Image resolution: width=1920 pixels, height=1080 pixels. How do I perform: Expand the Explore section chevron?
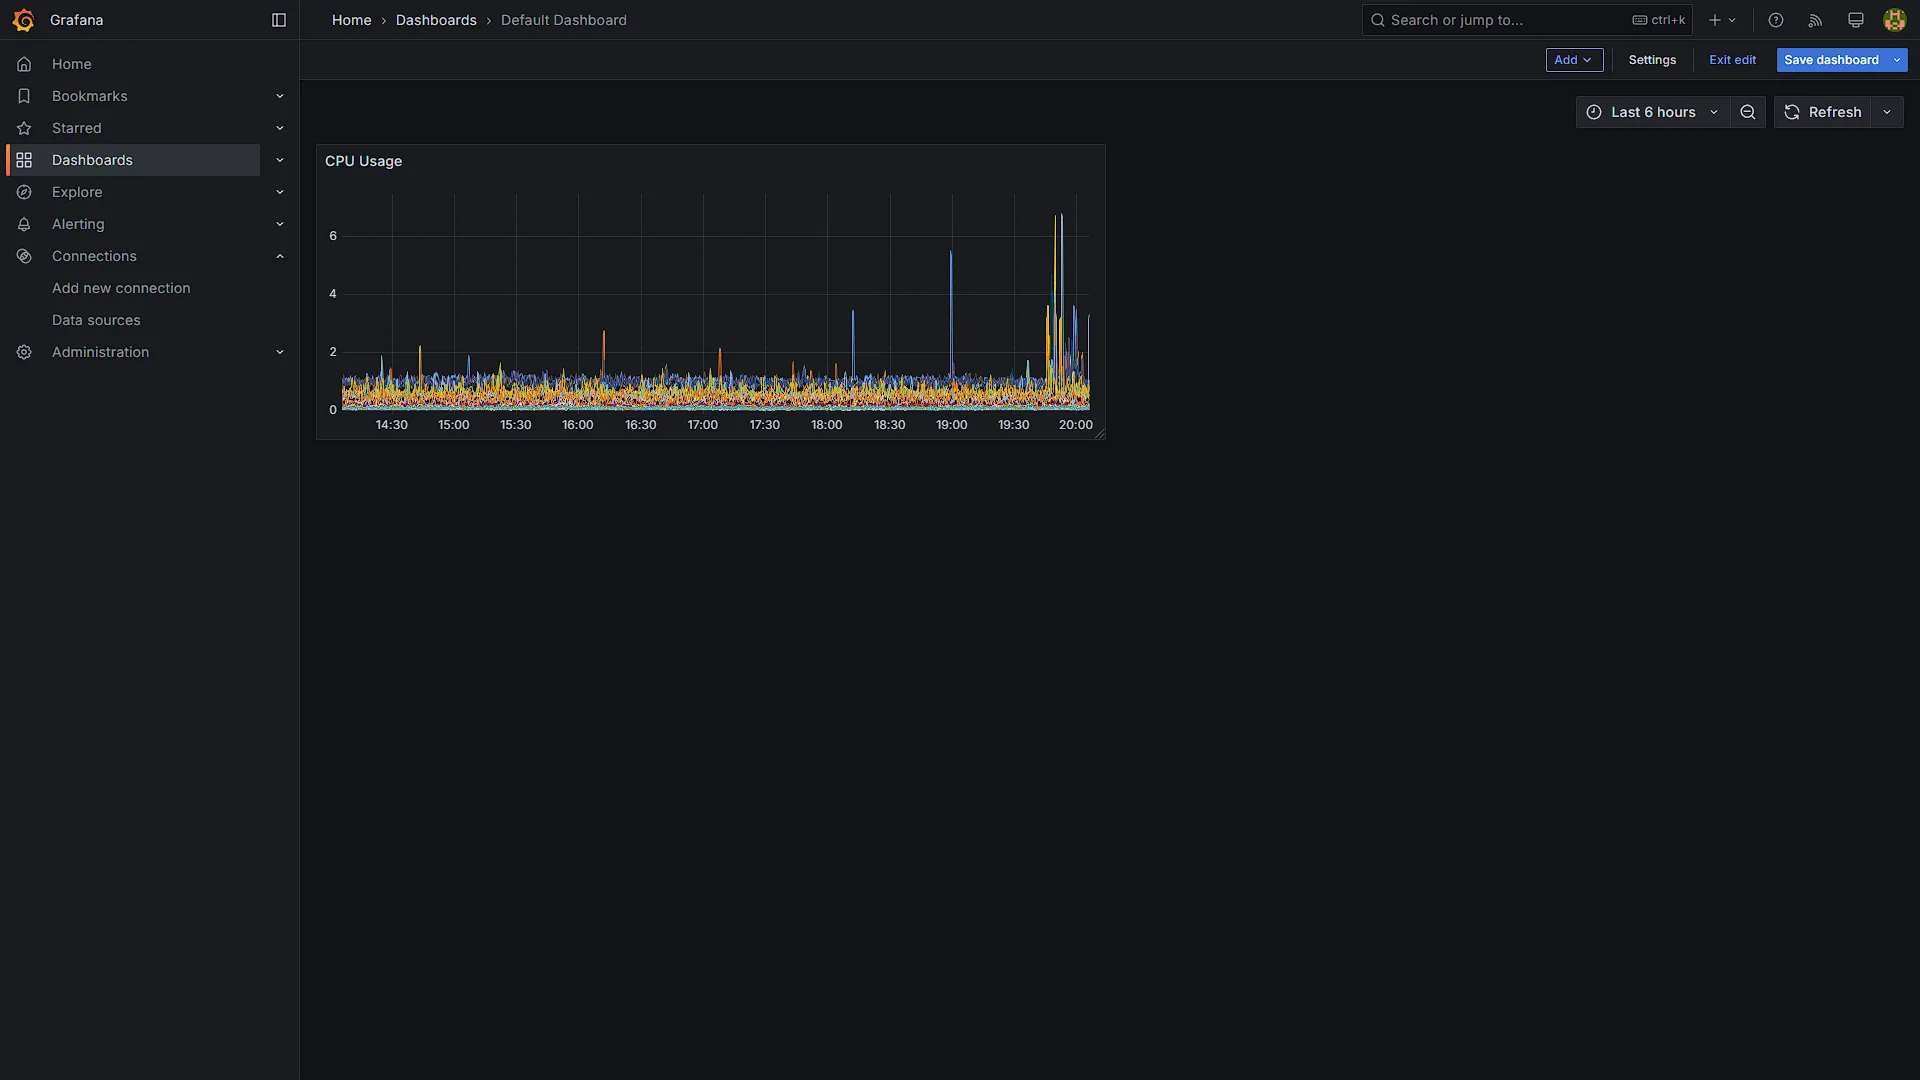click(280, 192)
